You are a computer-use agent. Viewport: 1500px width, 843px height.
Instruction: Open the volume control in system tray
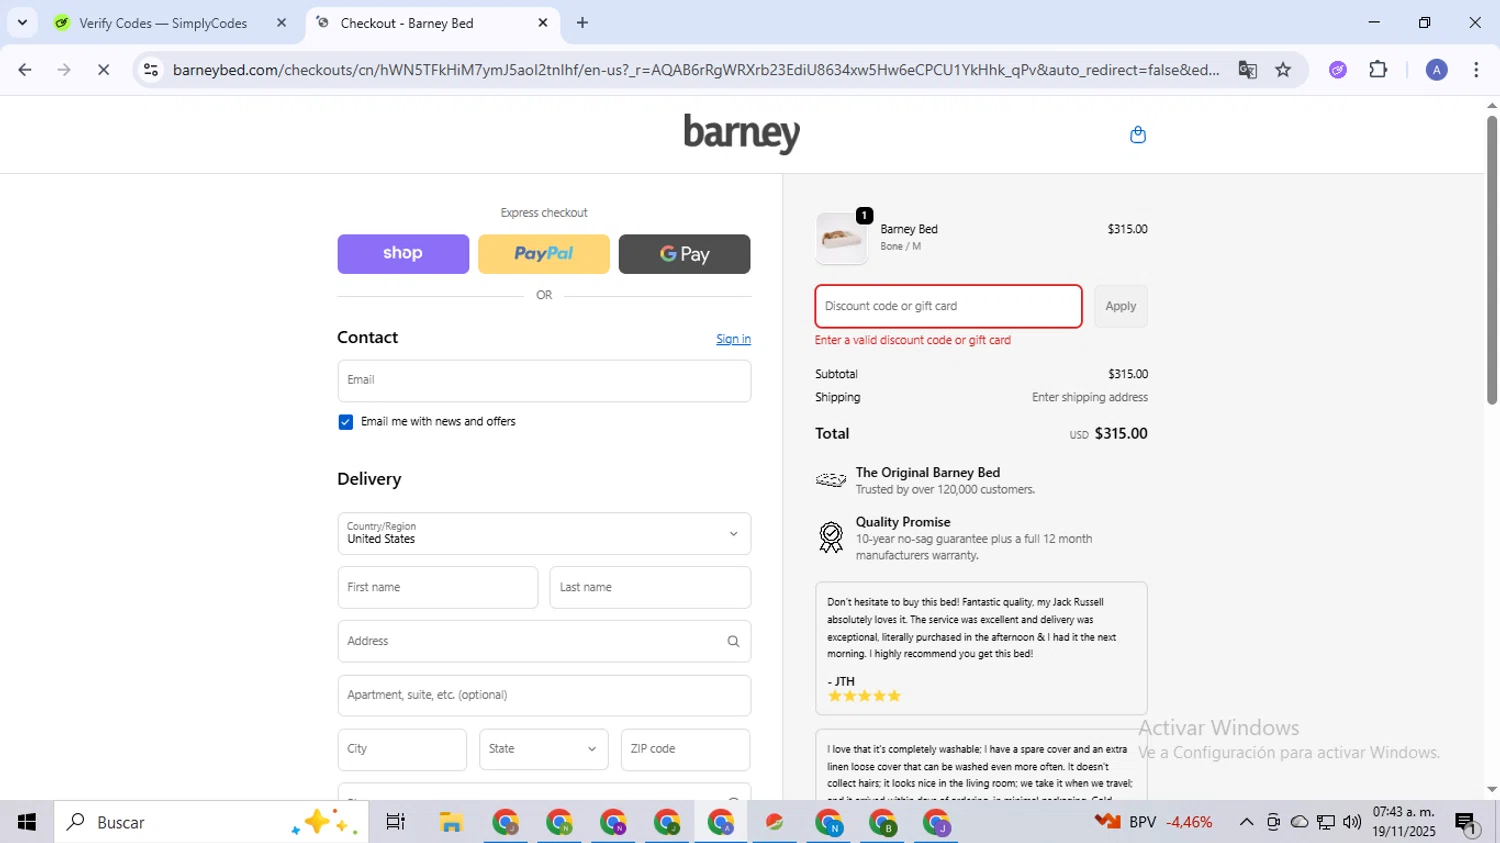pyautogui.click(x=1352, y=822)
